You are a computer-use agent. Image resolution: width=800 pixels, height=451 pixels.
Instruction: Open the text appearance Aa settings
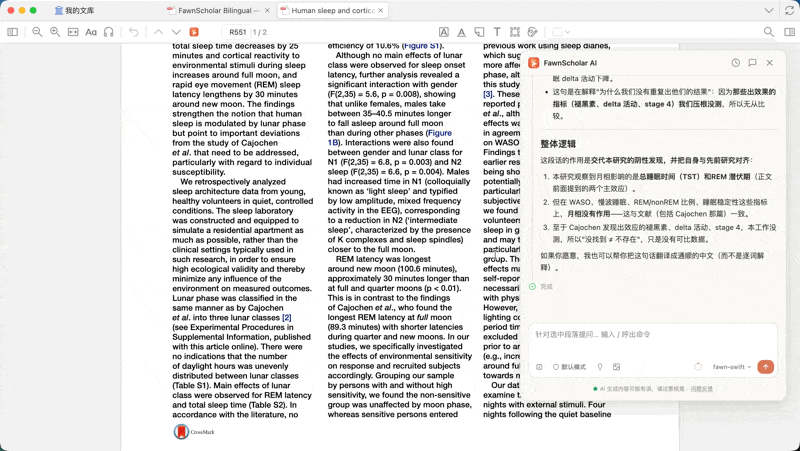point(91,32)
